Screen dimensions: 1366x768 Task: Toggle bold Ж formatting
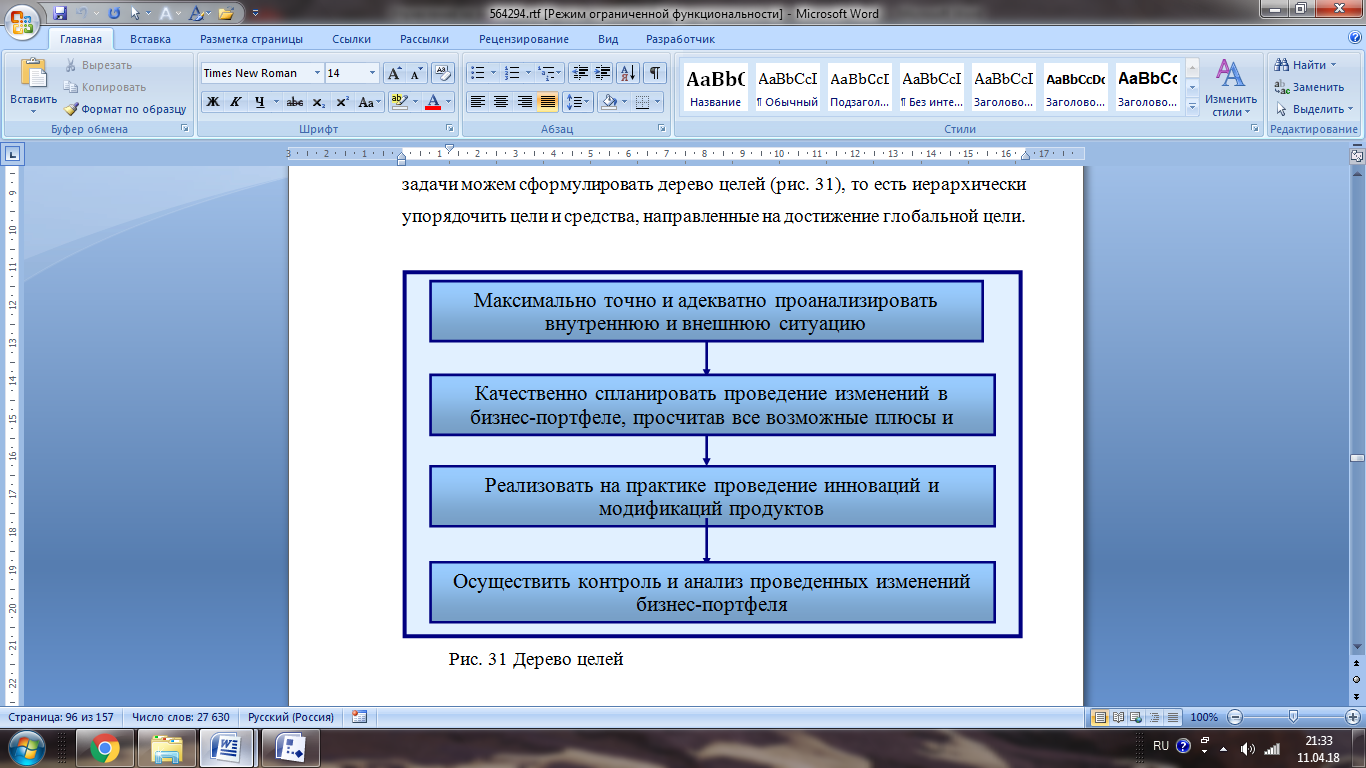(x=212, y=102)
